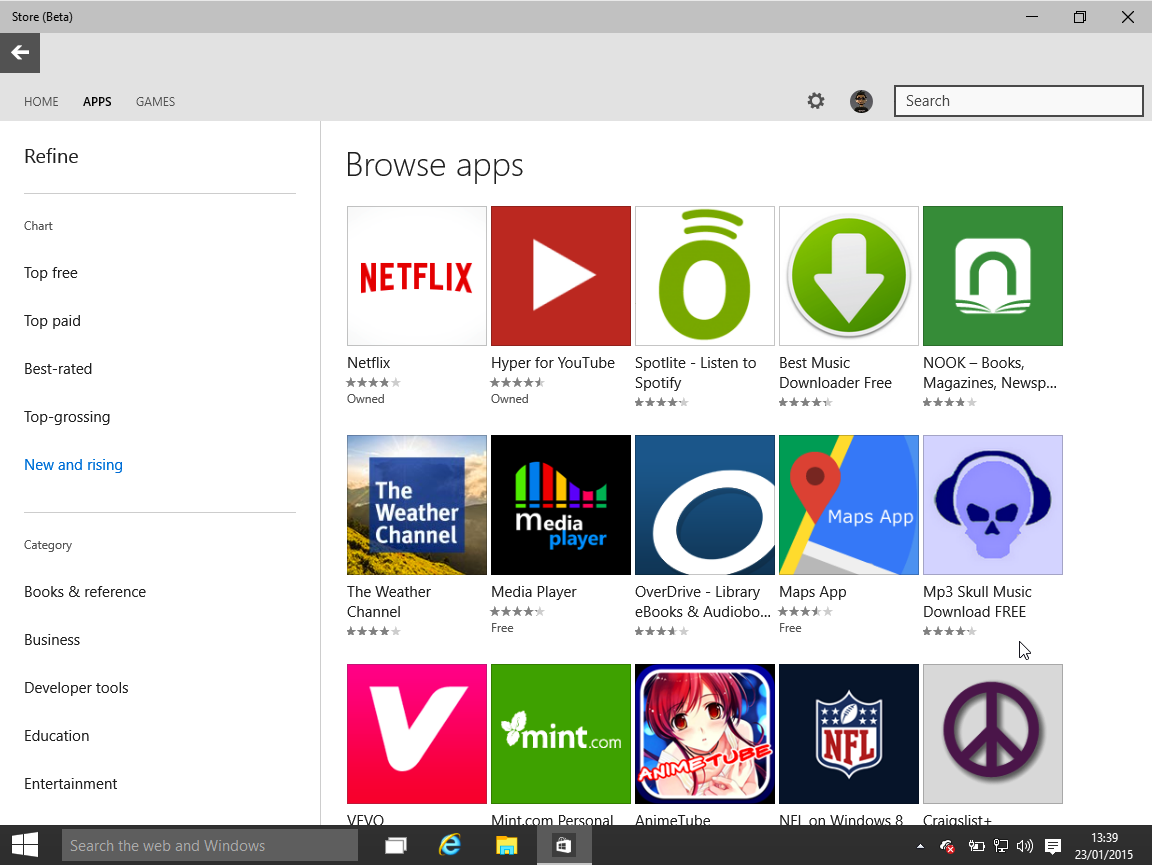Select Best-rated chart
The height and width of the screenshot is (865, 1152).
pos(58,369)
